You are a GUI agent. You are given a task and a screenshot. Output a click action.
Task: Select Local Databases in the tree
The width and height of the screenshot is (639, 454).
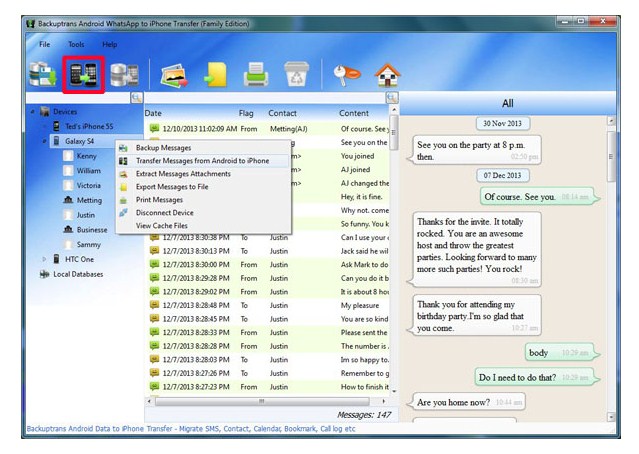click(78, 274)
